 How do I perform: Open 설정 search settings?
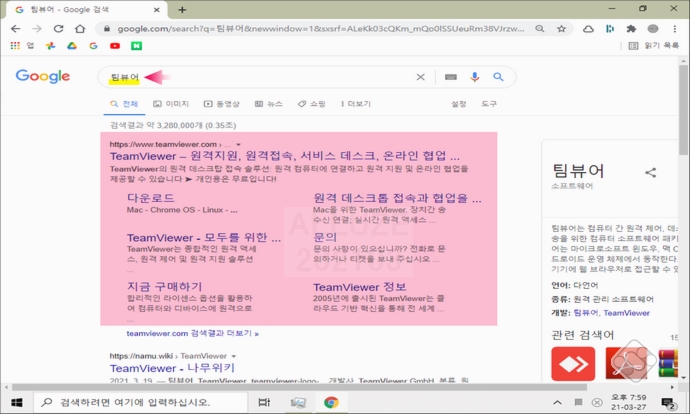click(459, 104)
